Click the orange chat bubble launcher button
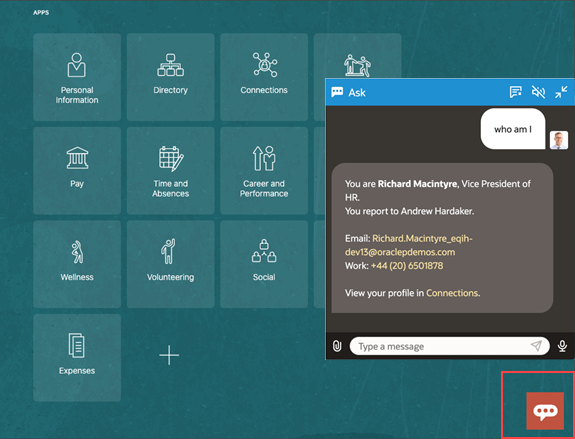The width and height of the screenshot is (575, 439). click(545, 411)
